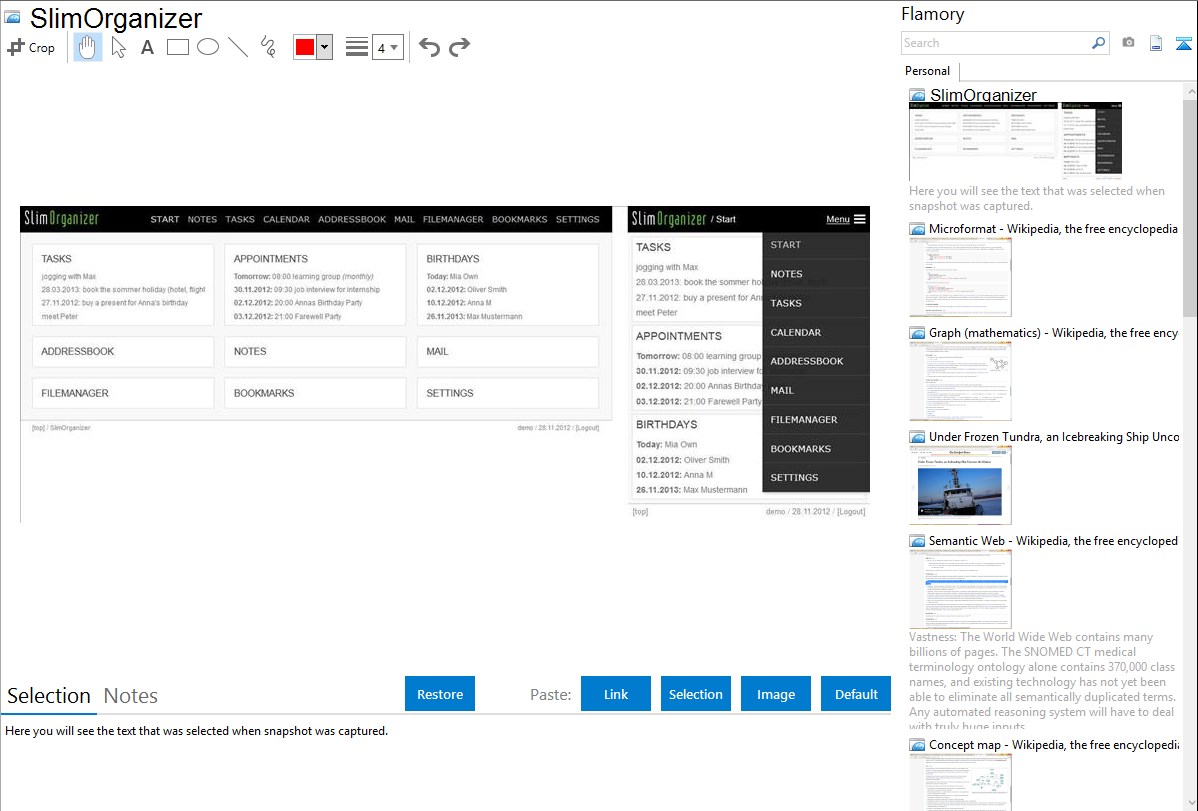Open the line width 4 dropdown

click(388, 47)
